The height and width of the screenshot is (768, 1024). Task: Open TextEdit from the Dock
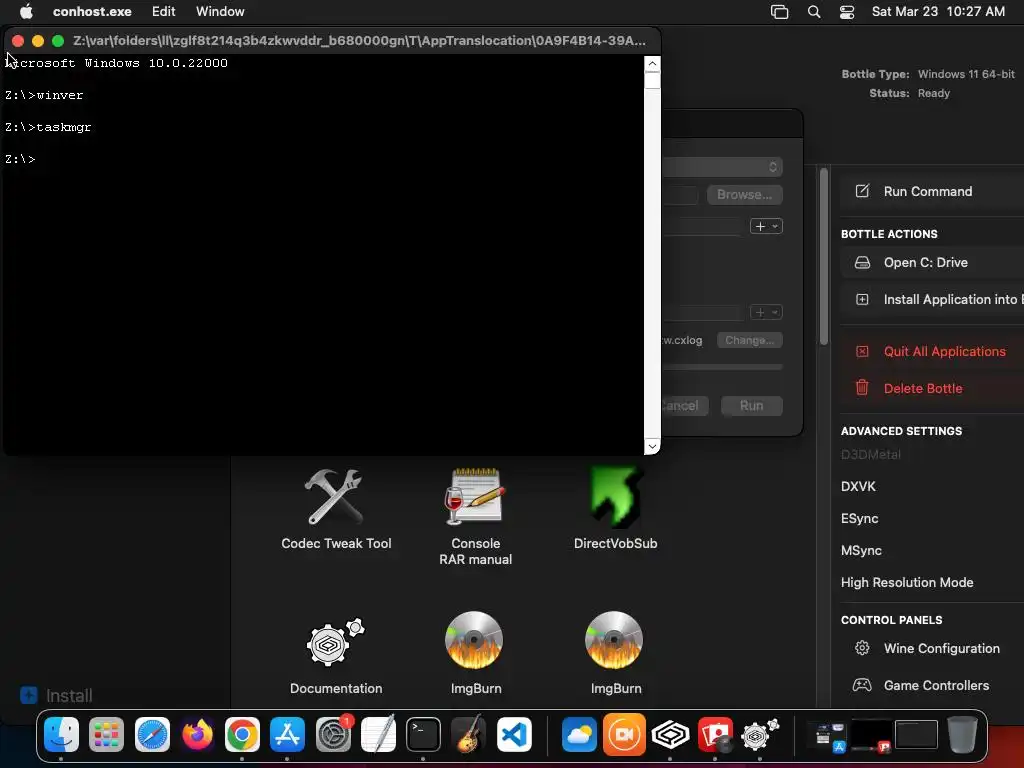378,734
